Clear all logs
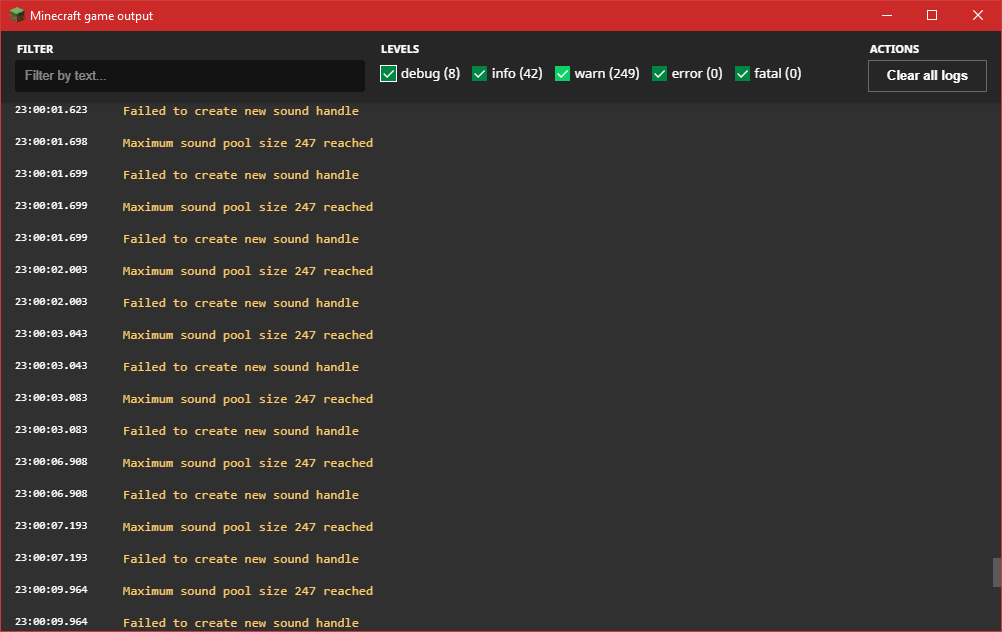 click(x=927, y=75)
